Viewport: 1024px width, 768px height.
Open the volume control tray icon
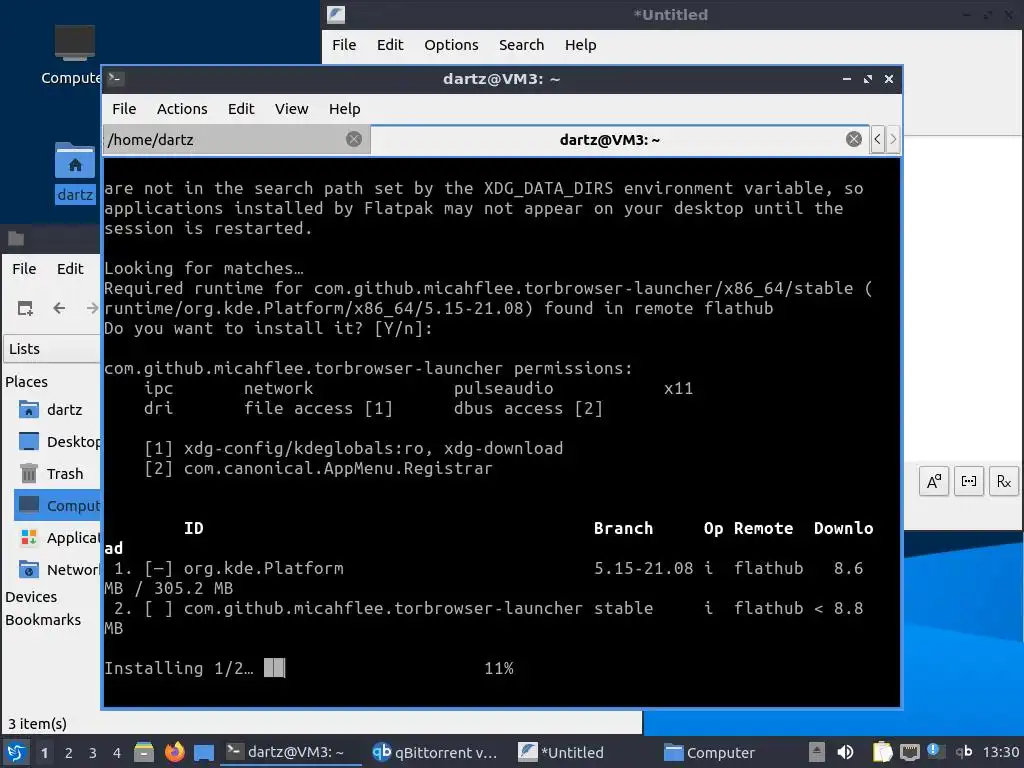coord(845,752)
